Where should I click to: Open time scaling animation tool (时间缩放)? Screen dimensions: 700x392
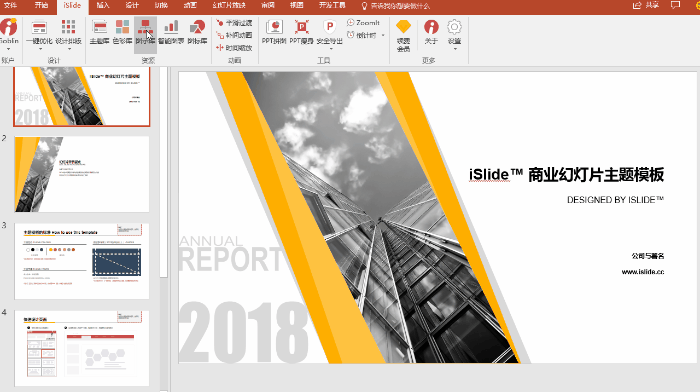[x=234, y=48]
